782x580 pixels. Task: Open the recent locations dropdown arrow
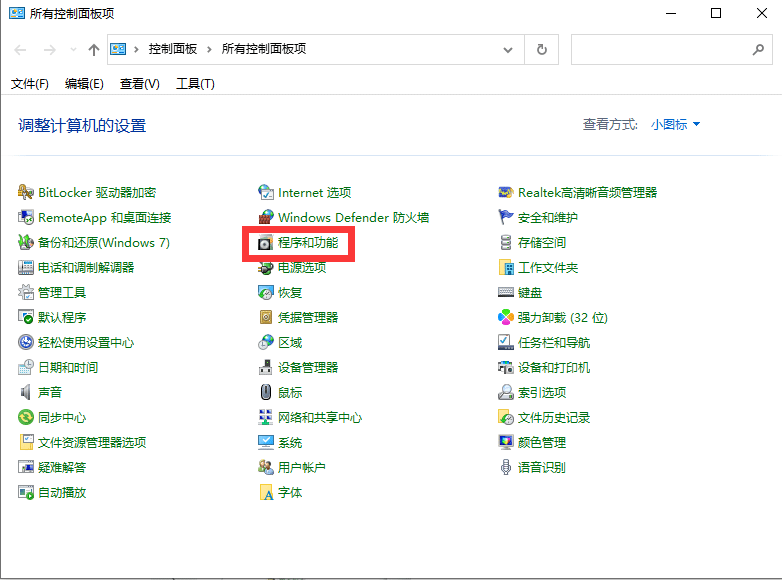(x=73, y=49)
